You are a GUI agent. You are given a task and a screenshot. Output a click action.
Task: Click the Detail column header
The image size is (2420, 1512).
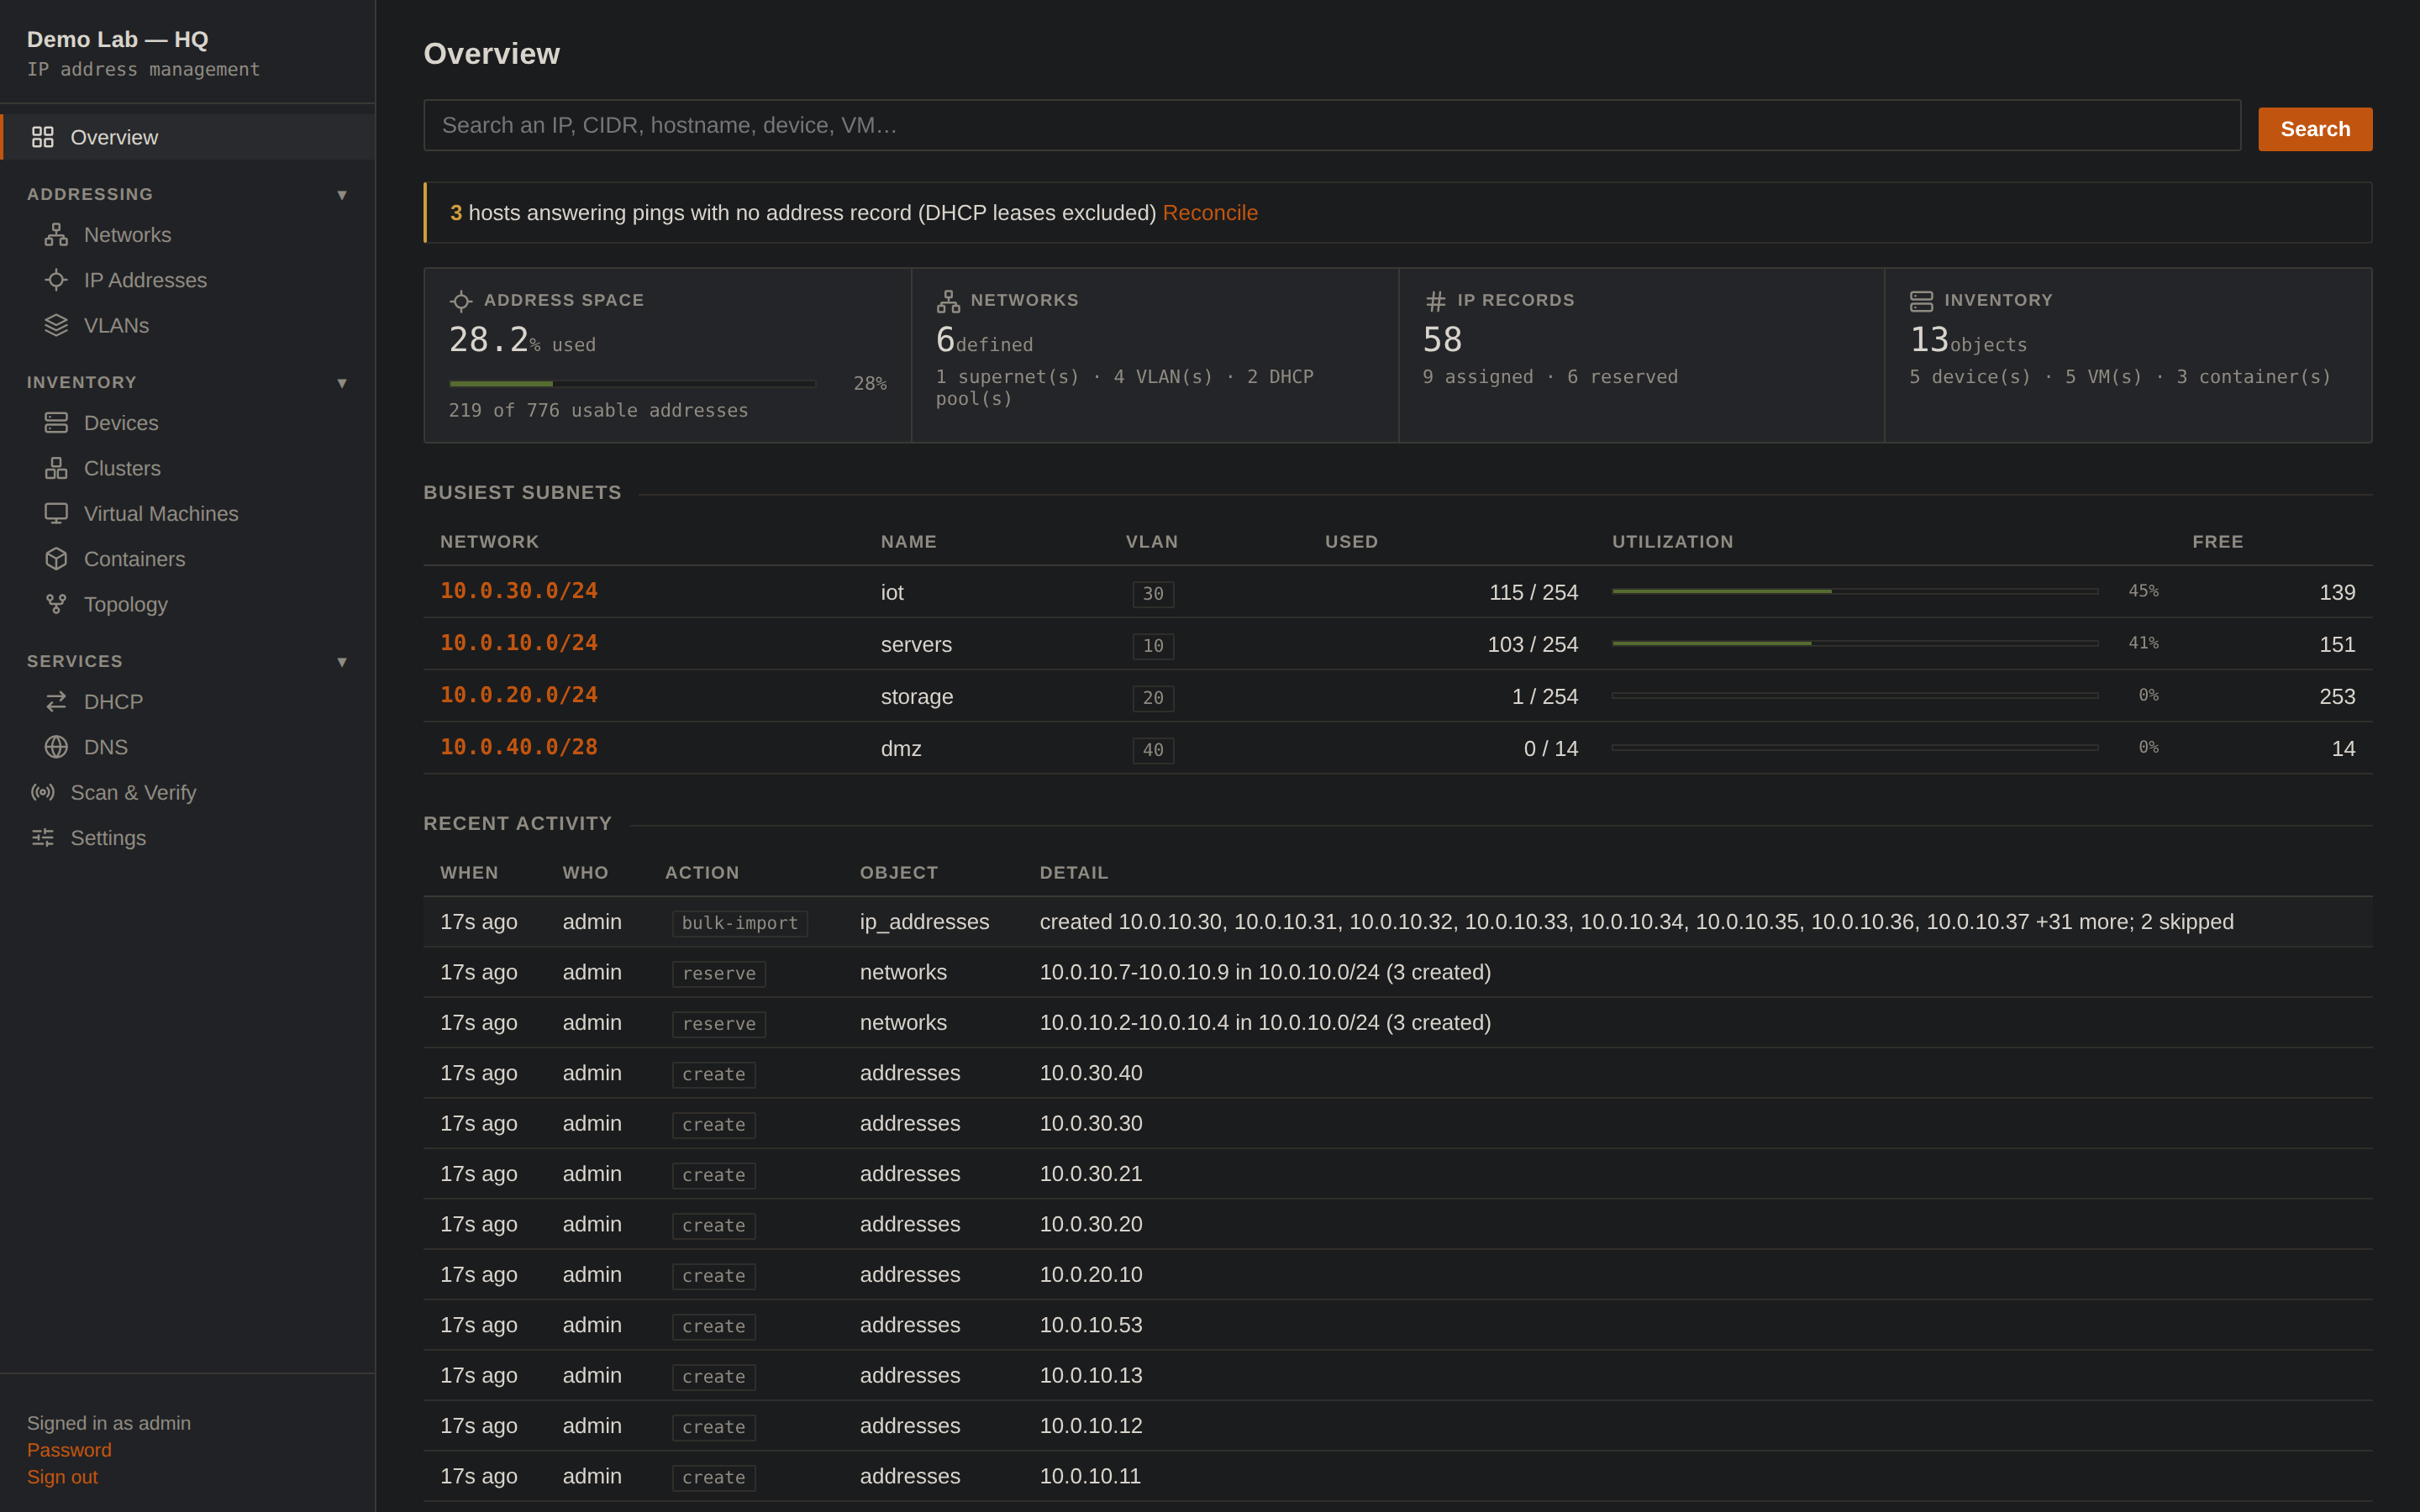point(1074,873)
